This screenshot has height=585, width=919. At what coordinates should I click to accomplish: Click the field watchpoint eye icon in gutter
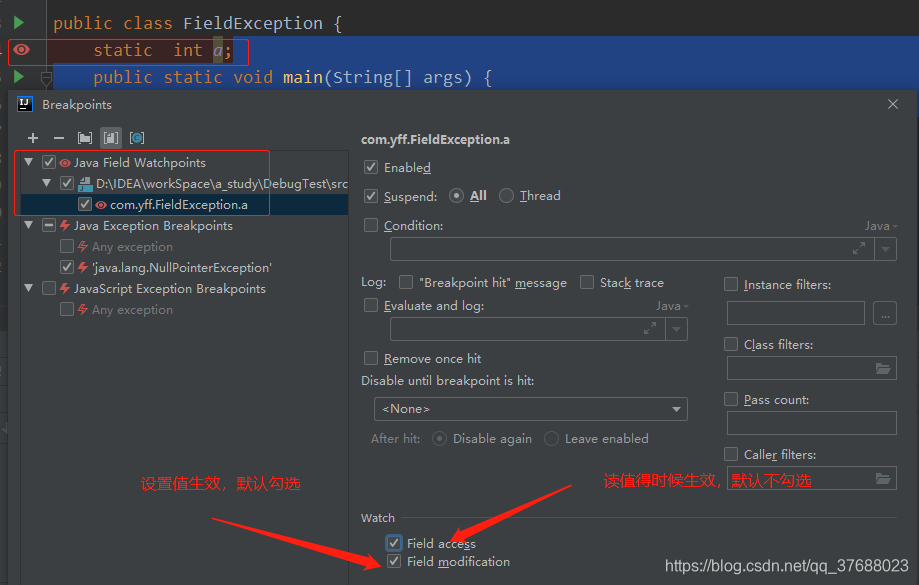[22, 49]
